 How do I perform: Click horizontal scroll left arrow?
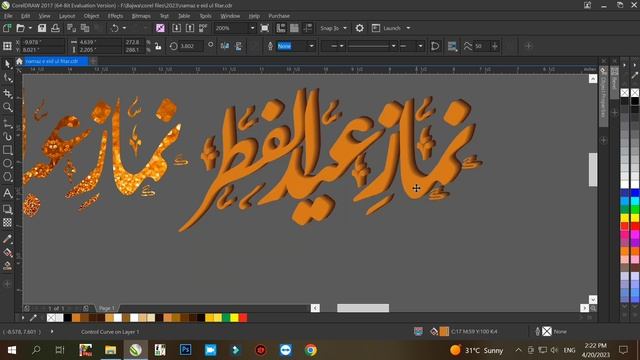pos(315,308)
